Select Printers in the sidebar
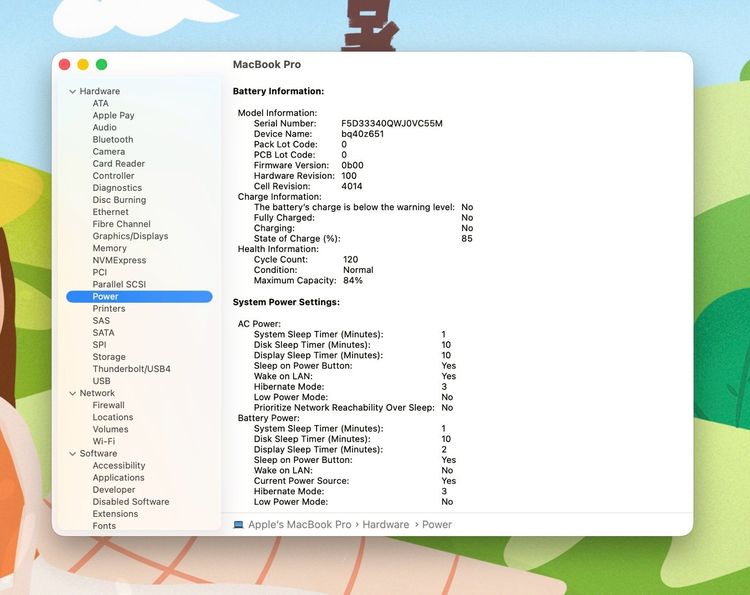Viewport: 750px width, 595px height. (109, 309)
